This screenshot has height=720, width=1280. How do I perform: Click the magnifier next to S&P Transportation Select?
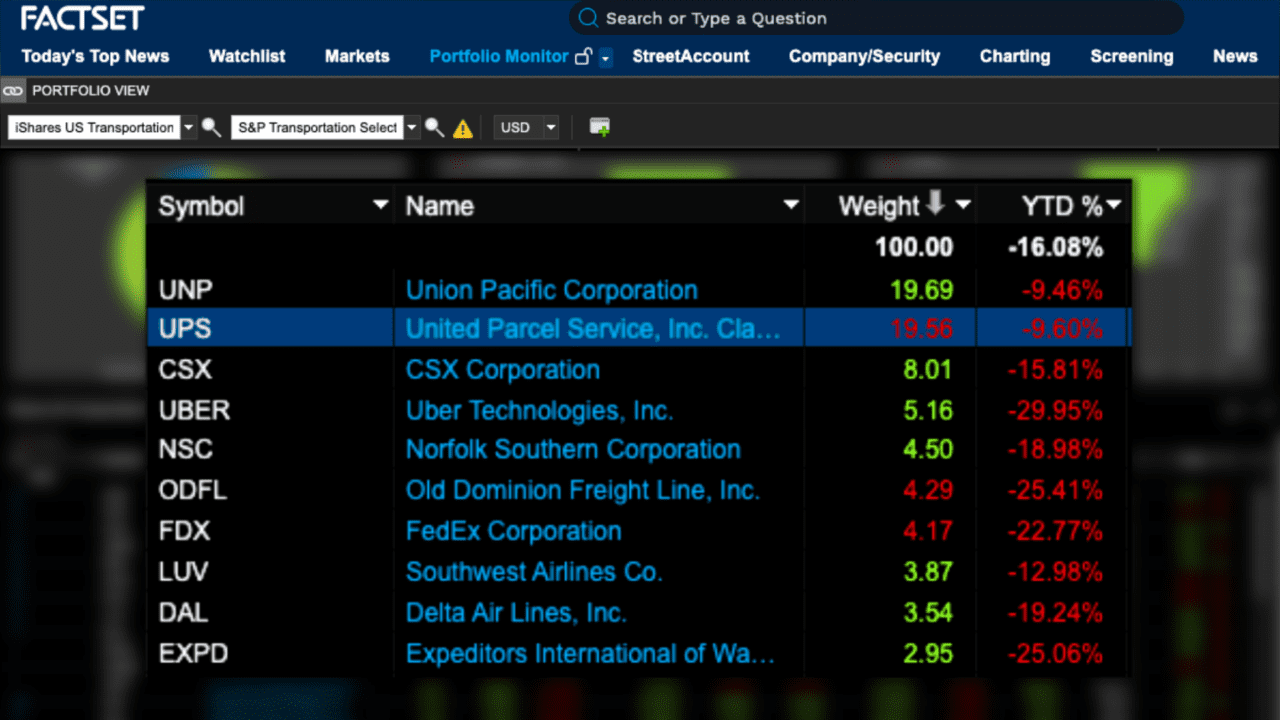(x=434, y=127)
